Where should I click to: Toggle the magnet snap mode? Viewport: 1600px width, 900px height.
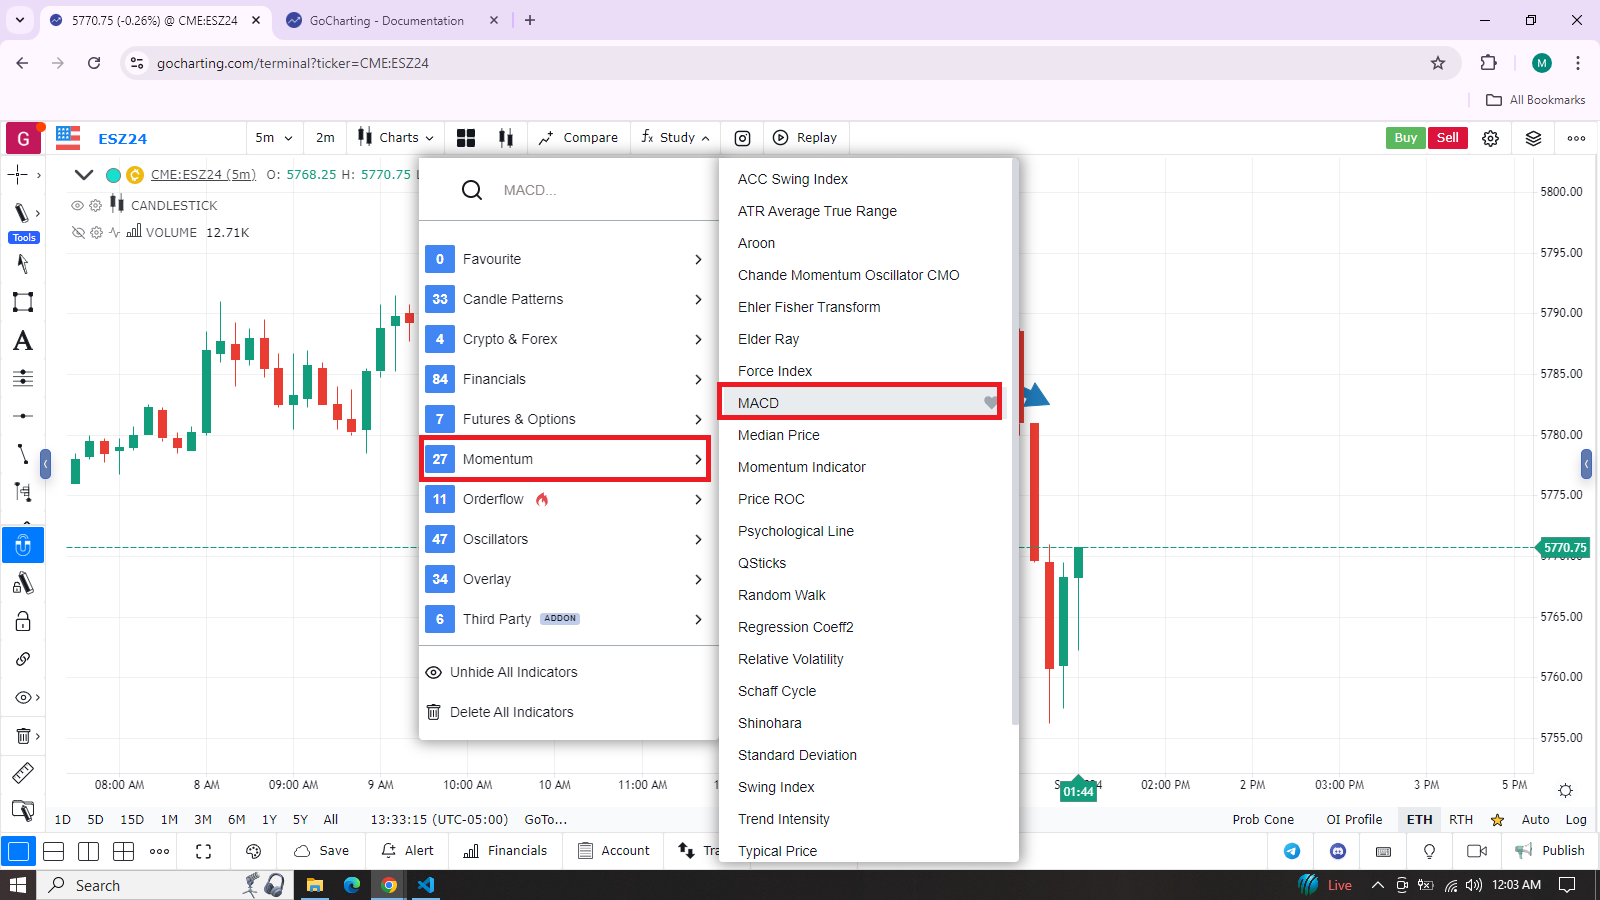pos(23,546)
